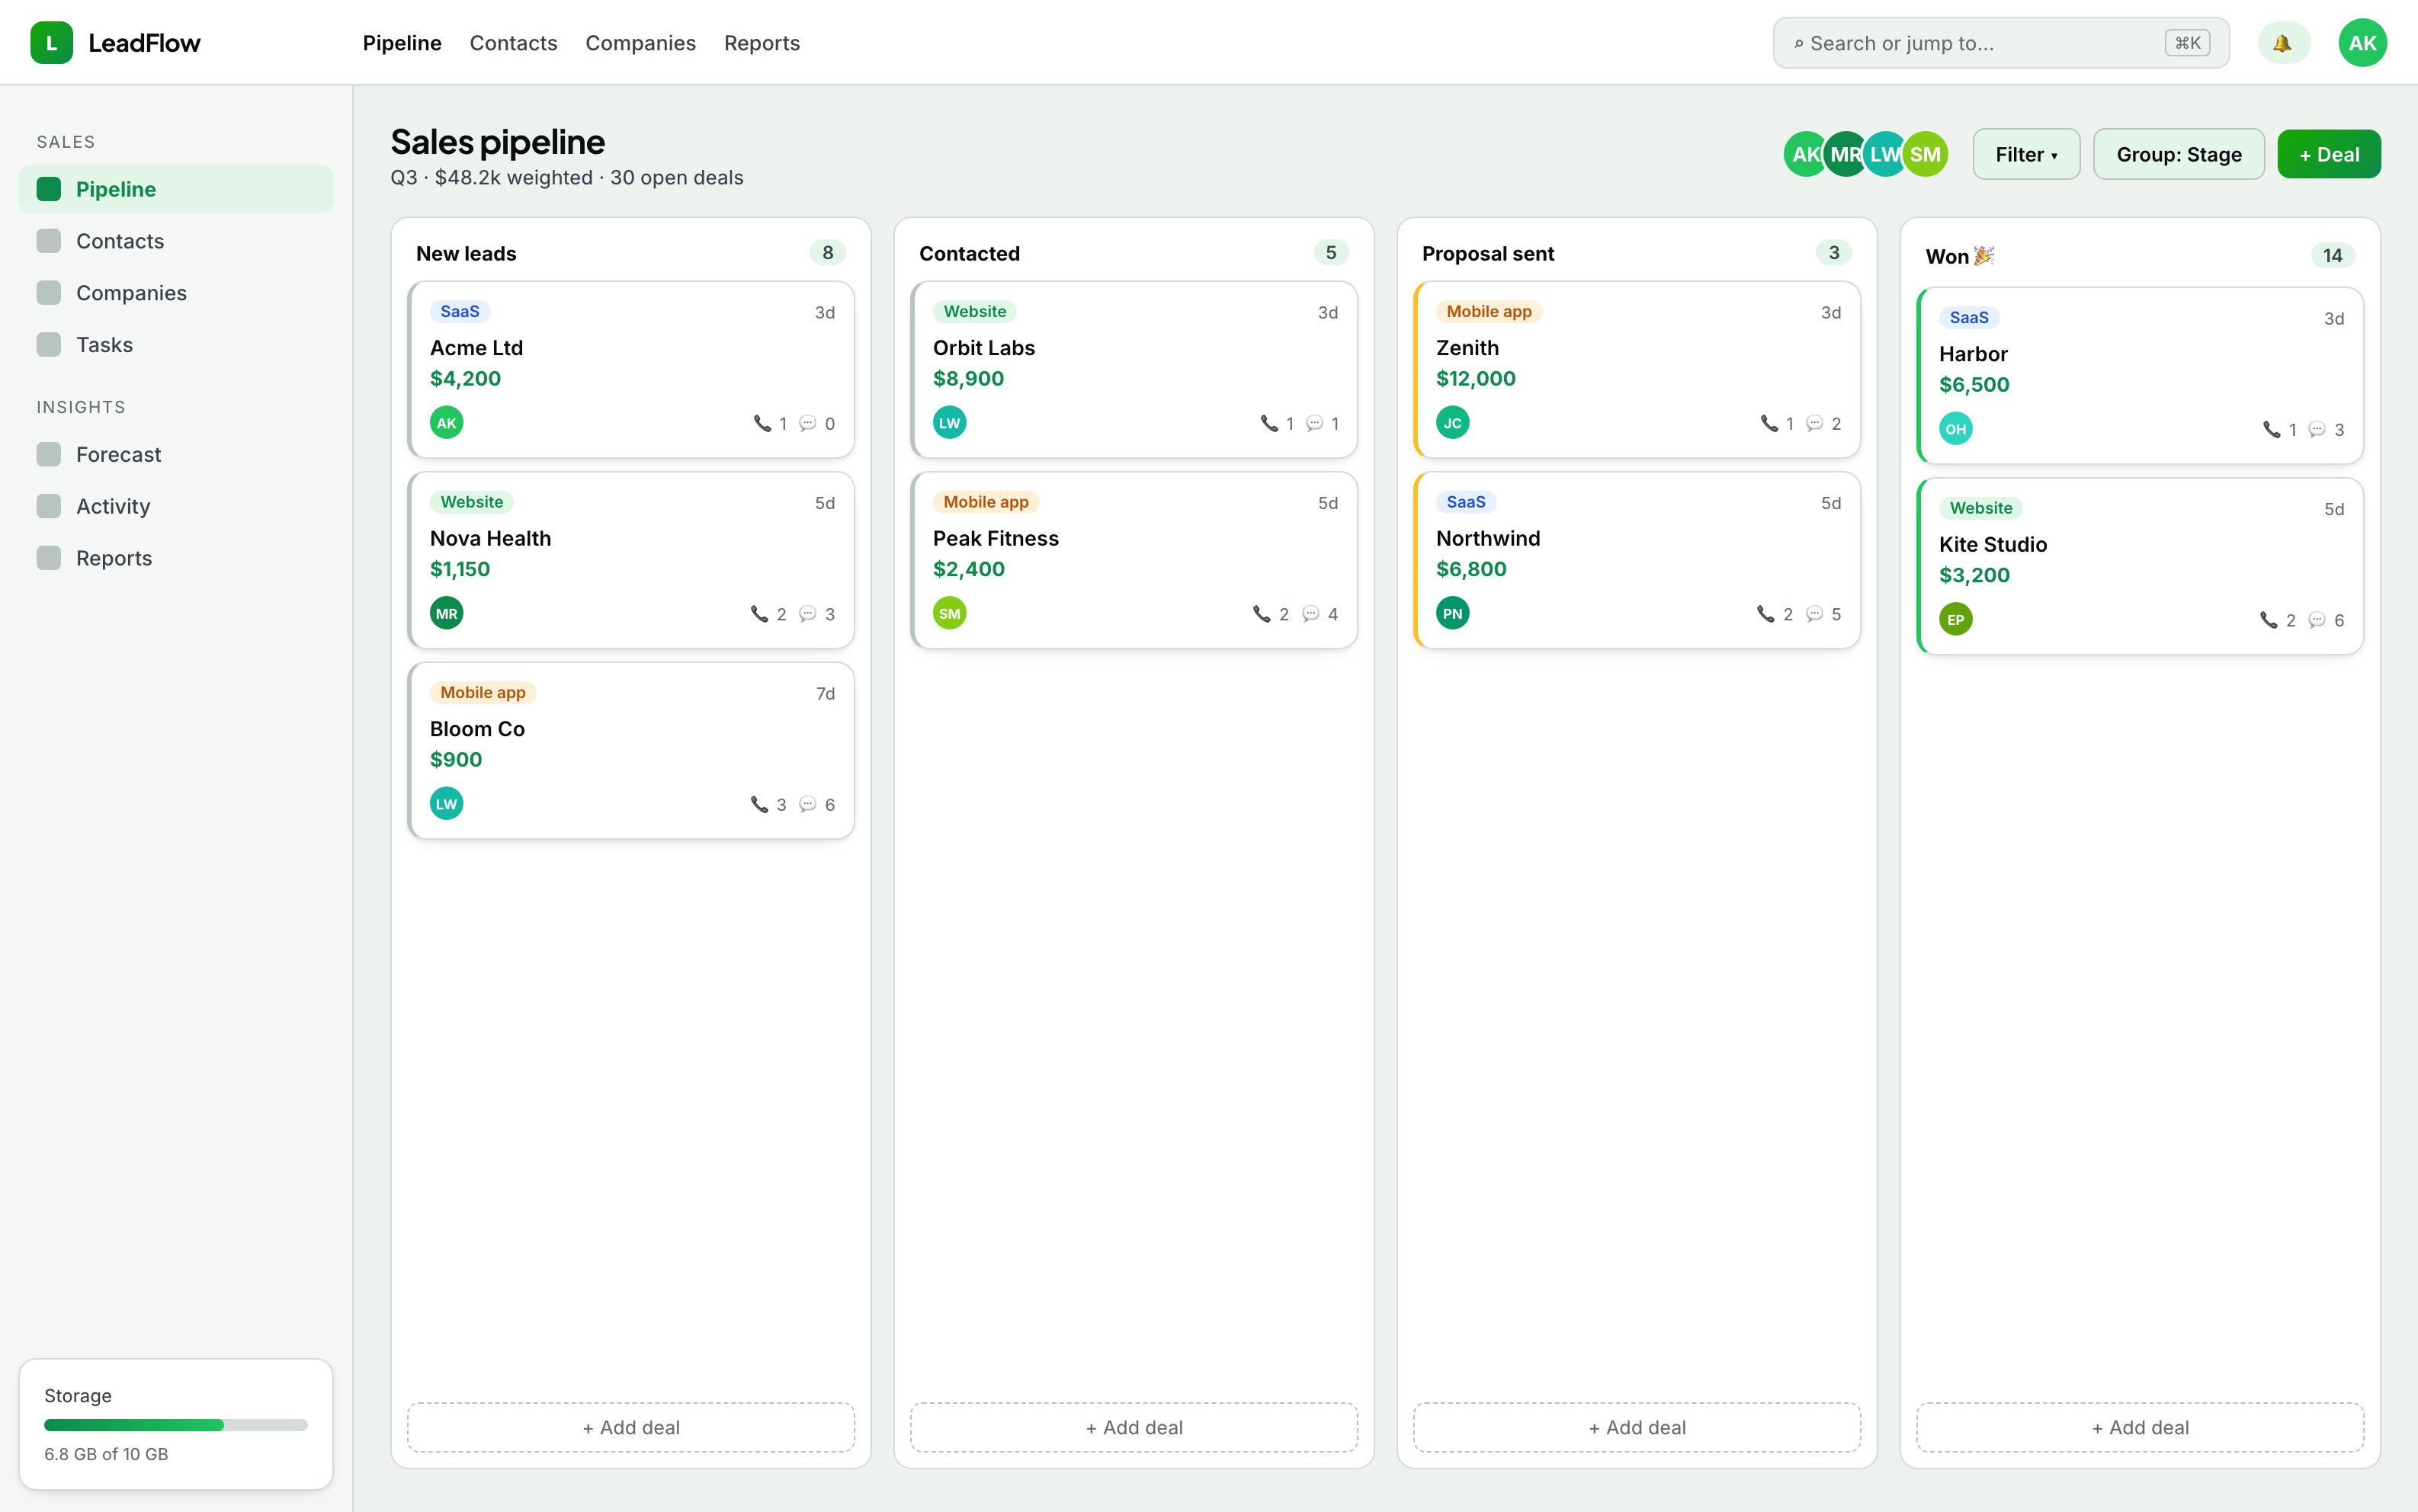Click the LW owner avatar on Orbit Labs
Viewport: 2418px width, 1512px height.
point(949,423)
